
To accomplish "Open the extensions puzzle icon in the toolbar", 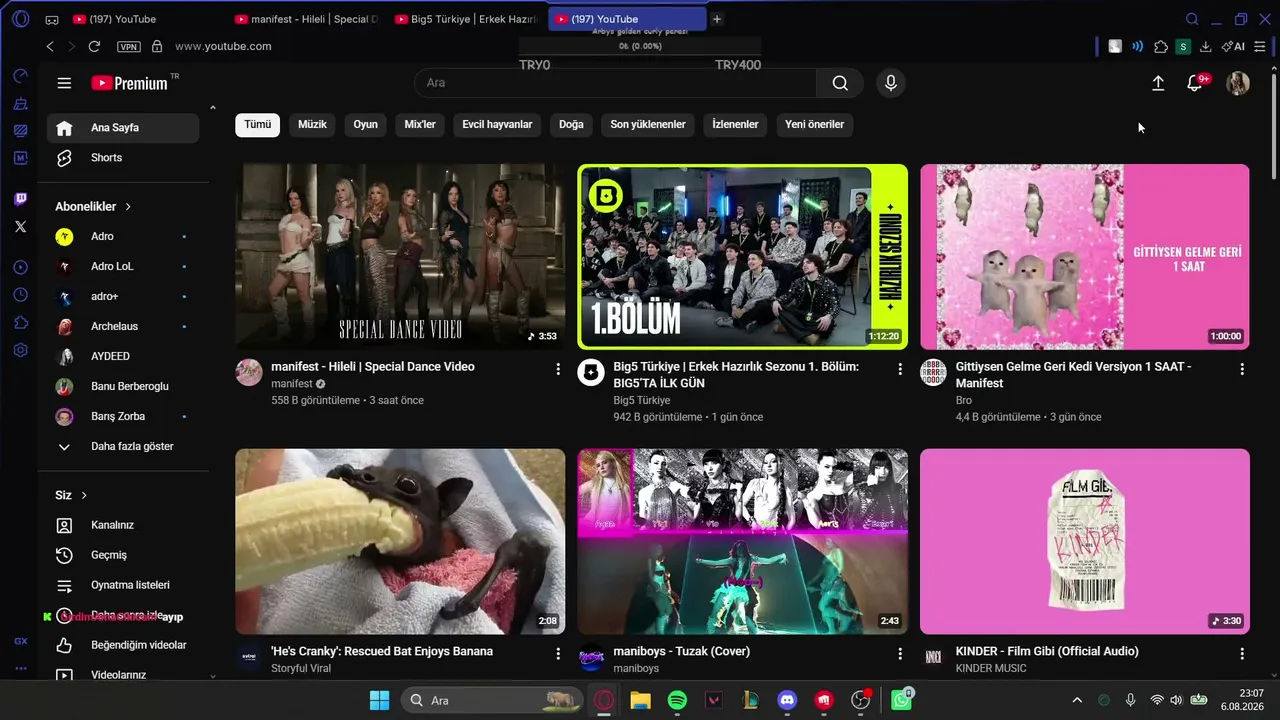I will click(1161, 46).
